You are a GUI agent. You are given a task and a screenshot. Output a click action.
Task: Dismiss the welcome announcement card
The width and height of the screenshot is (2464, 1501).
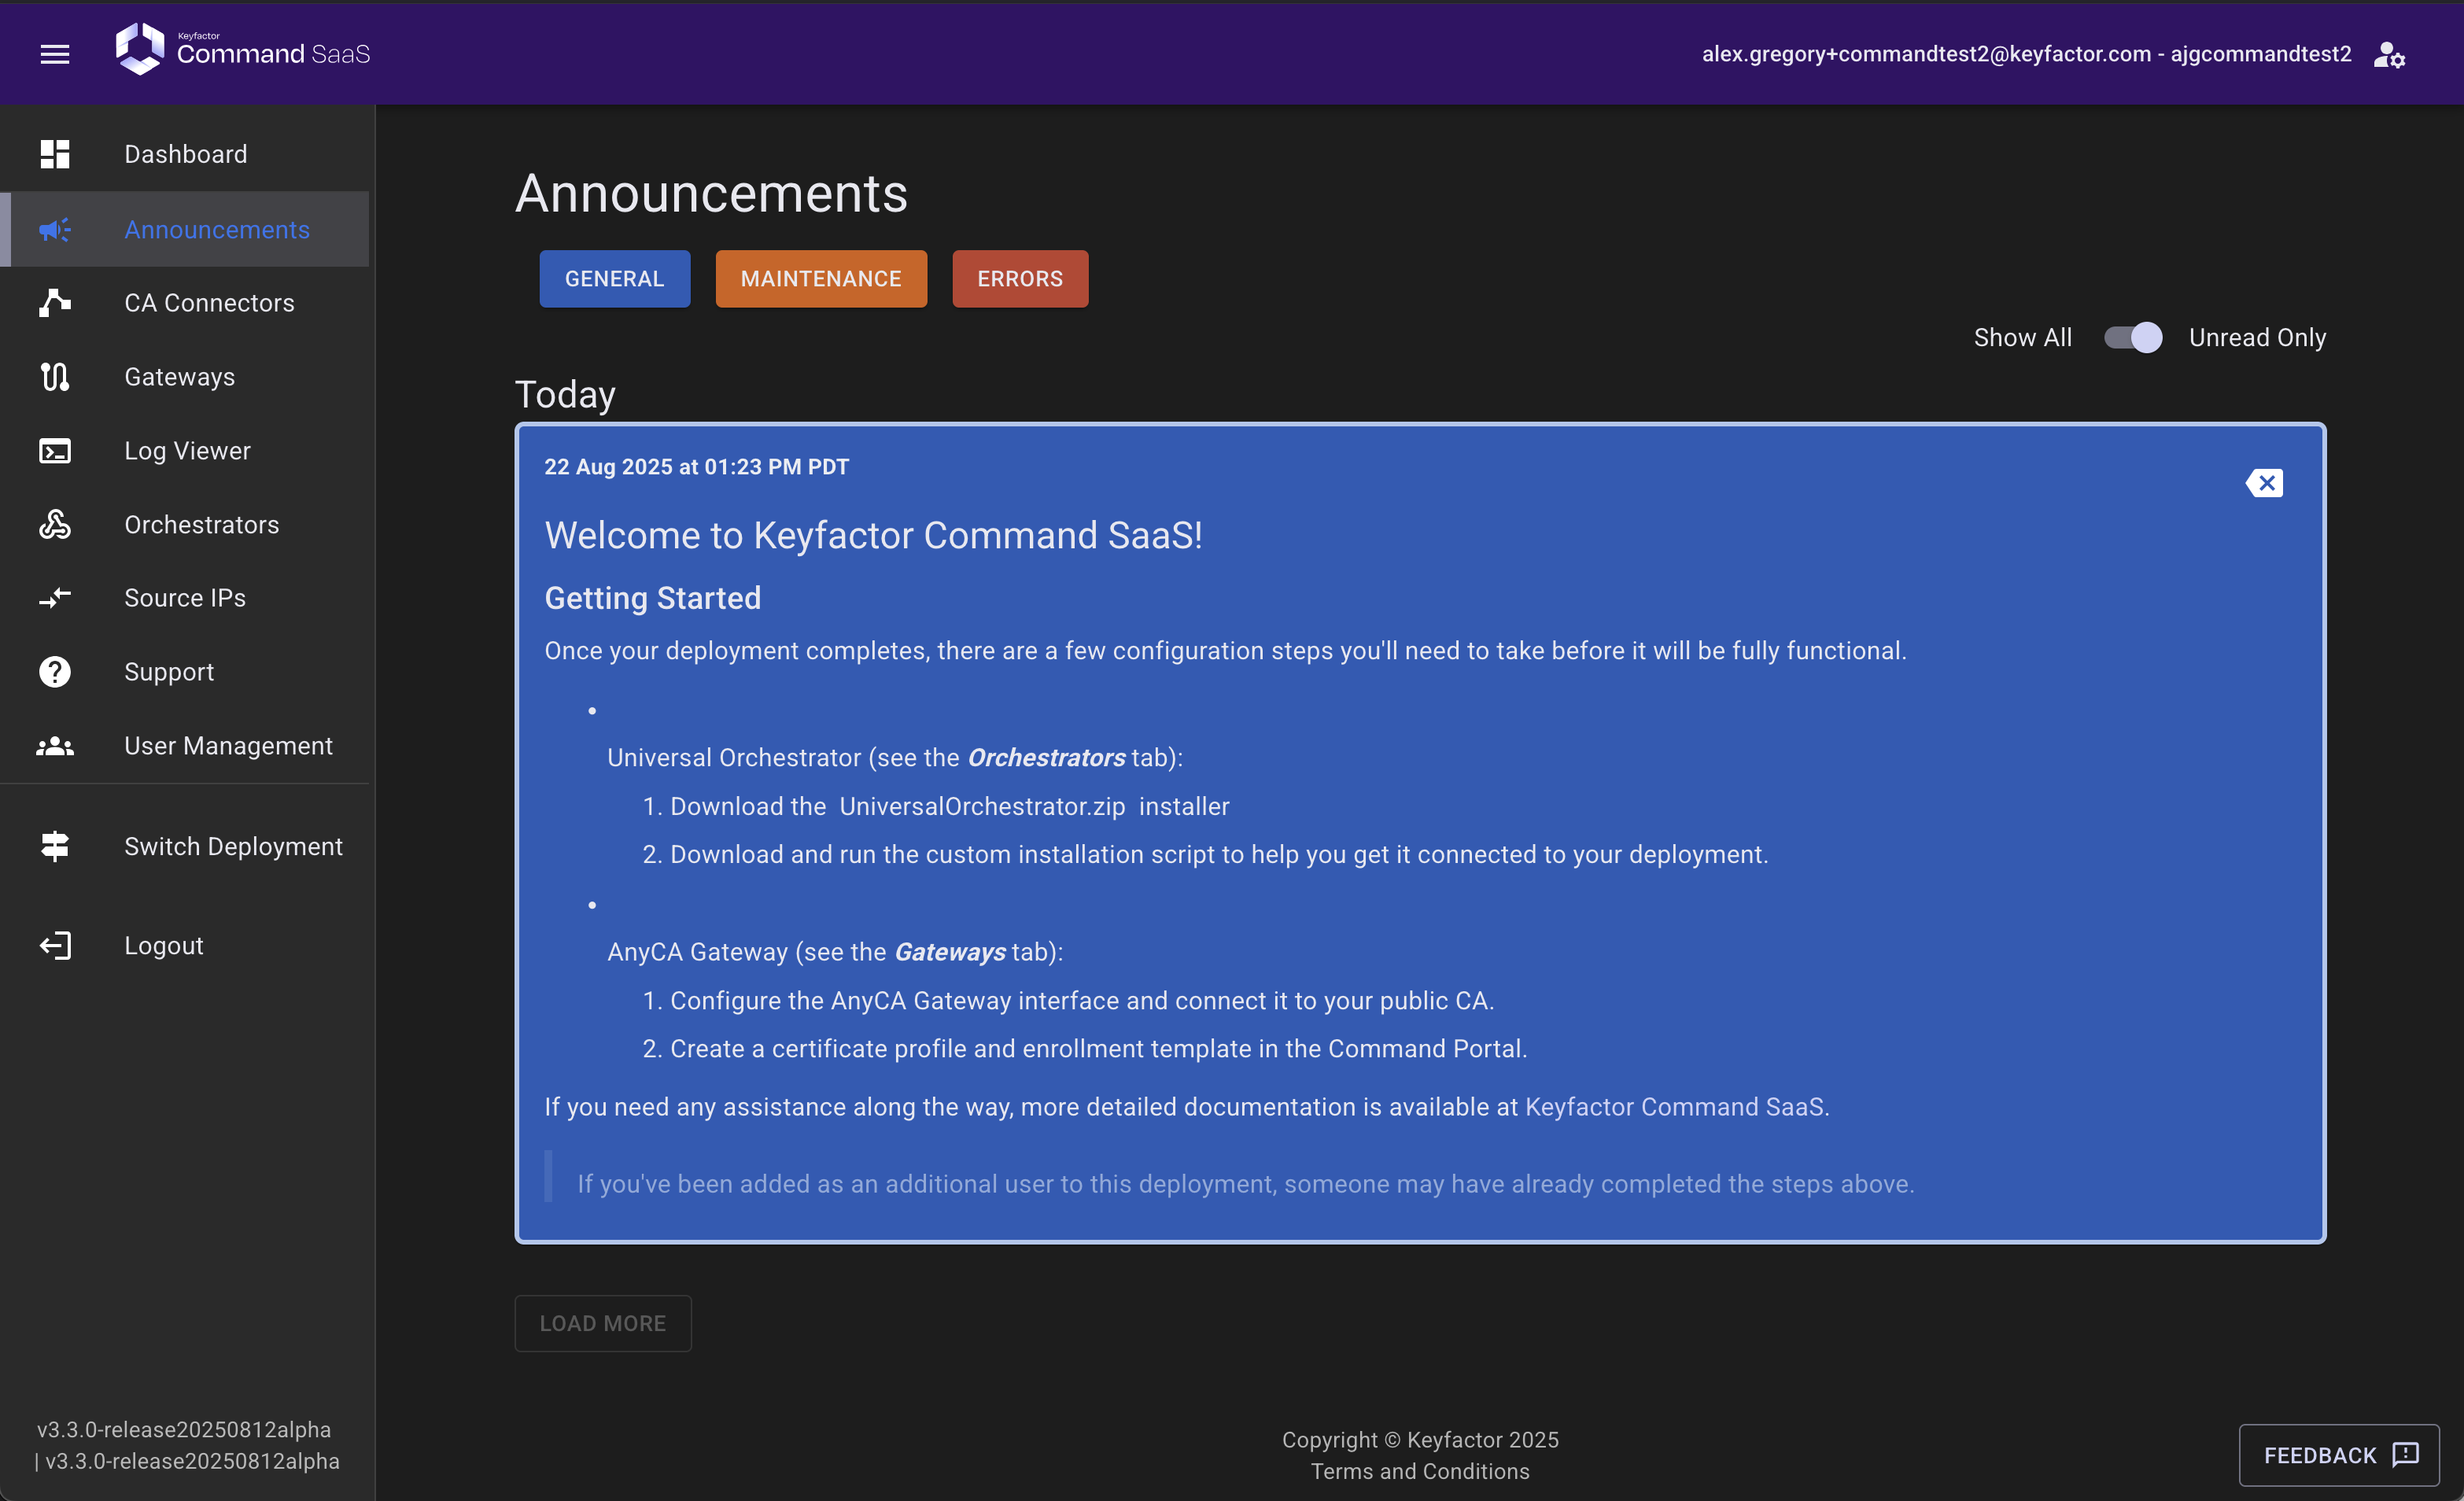point(2265,483)
